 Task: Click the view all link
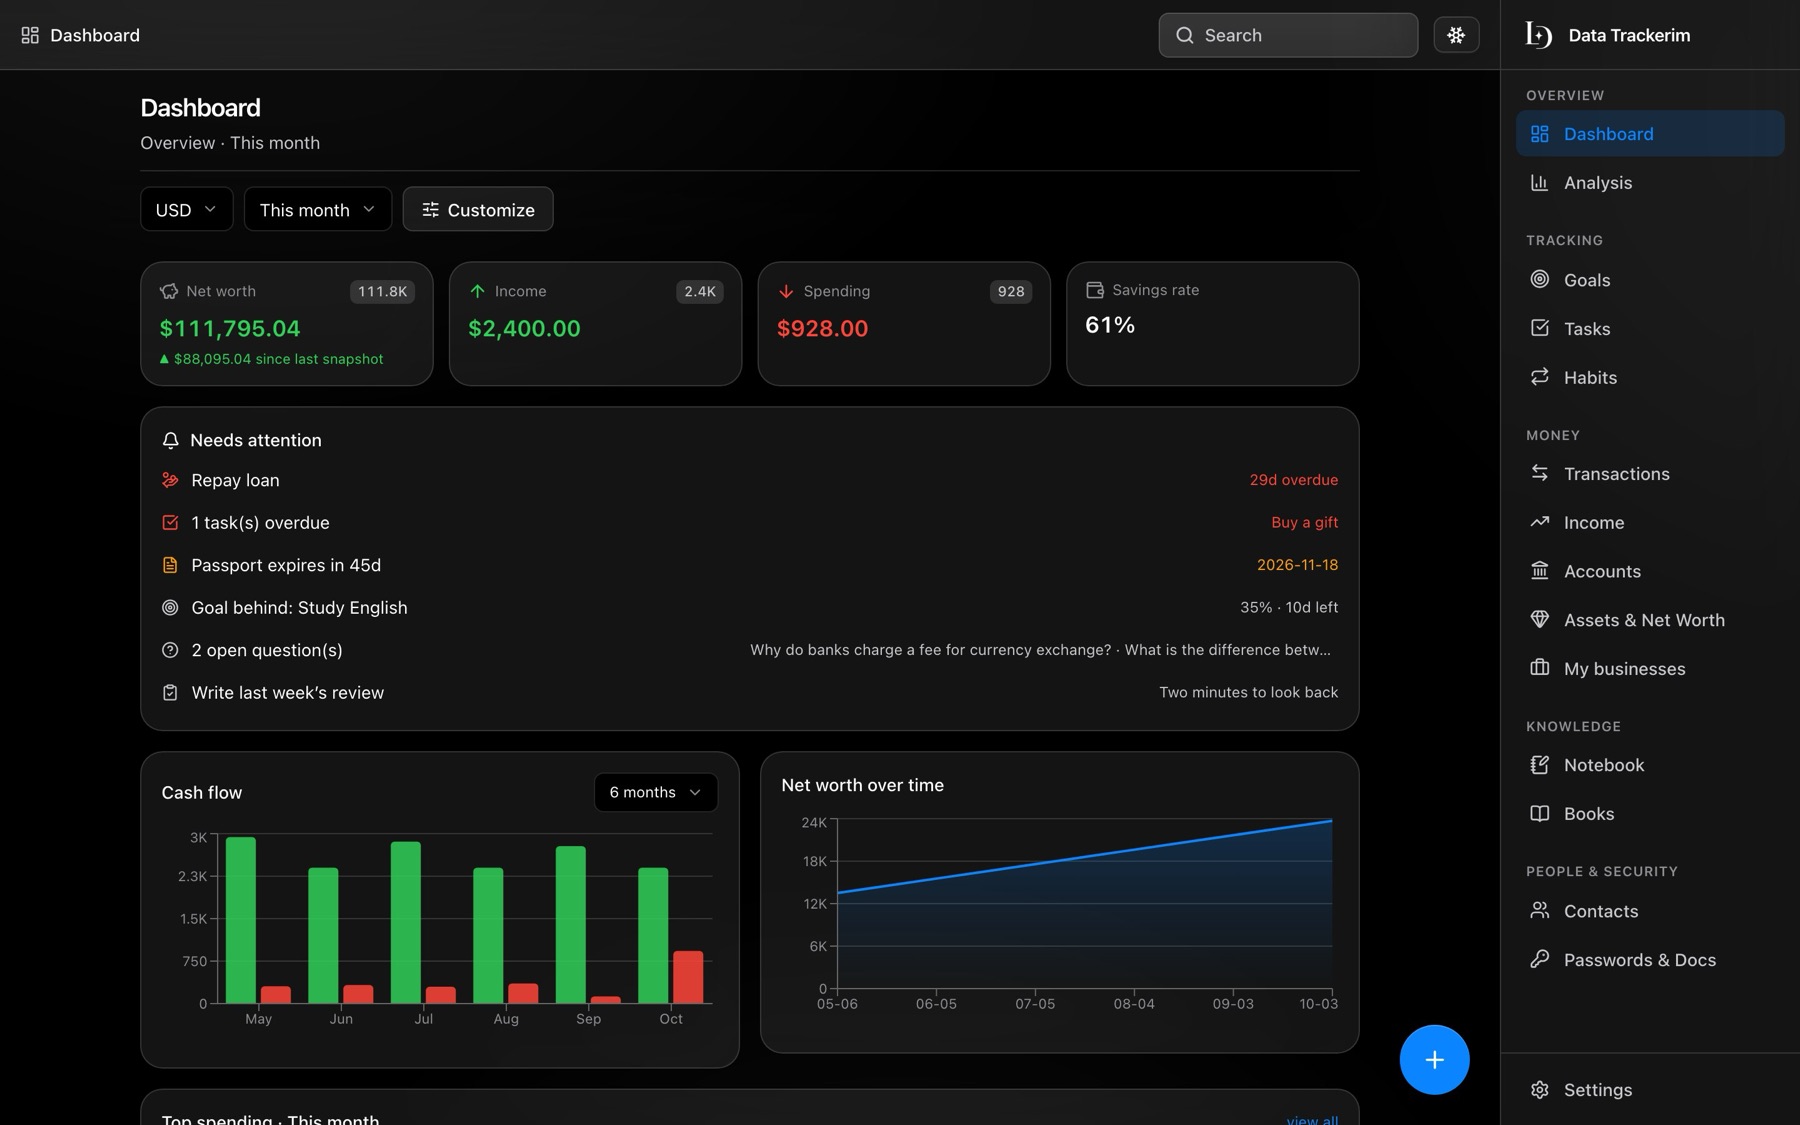pos(1312,1119)
